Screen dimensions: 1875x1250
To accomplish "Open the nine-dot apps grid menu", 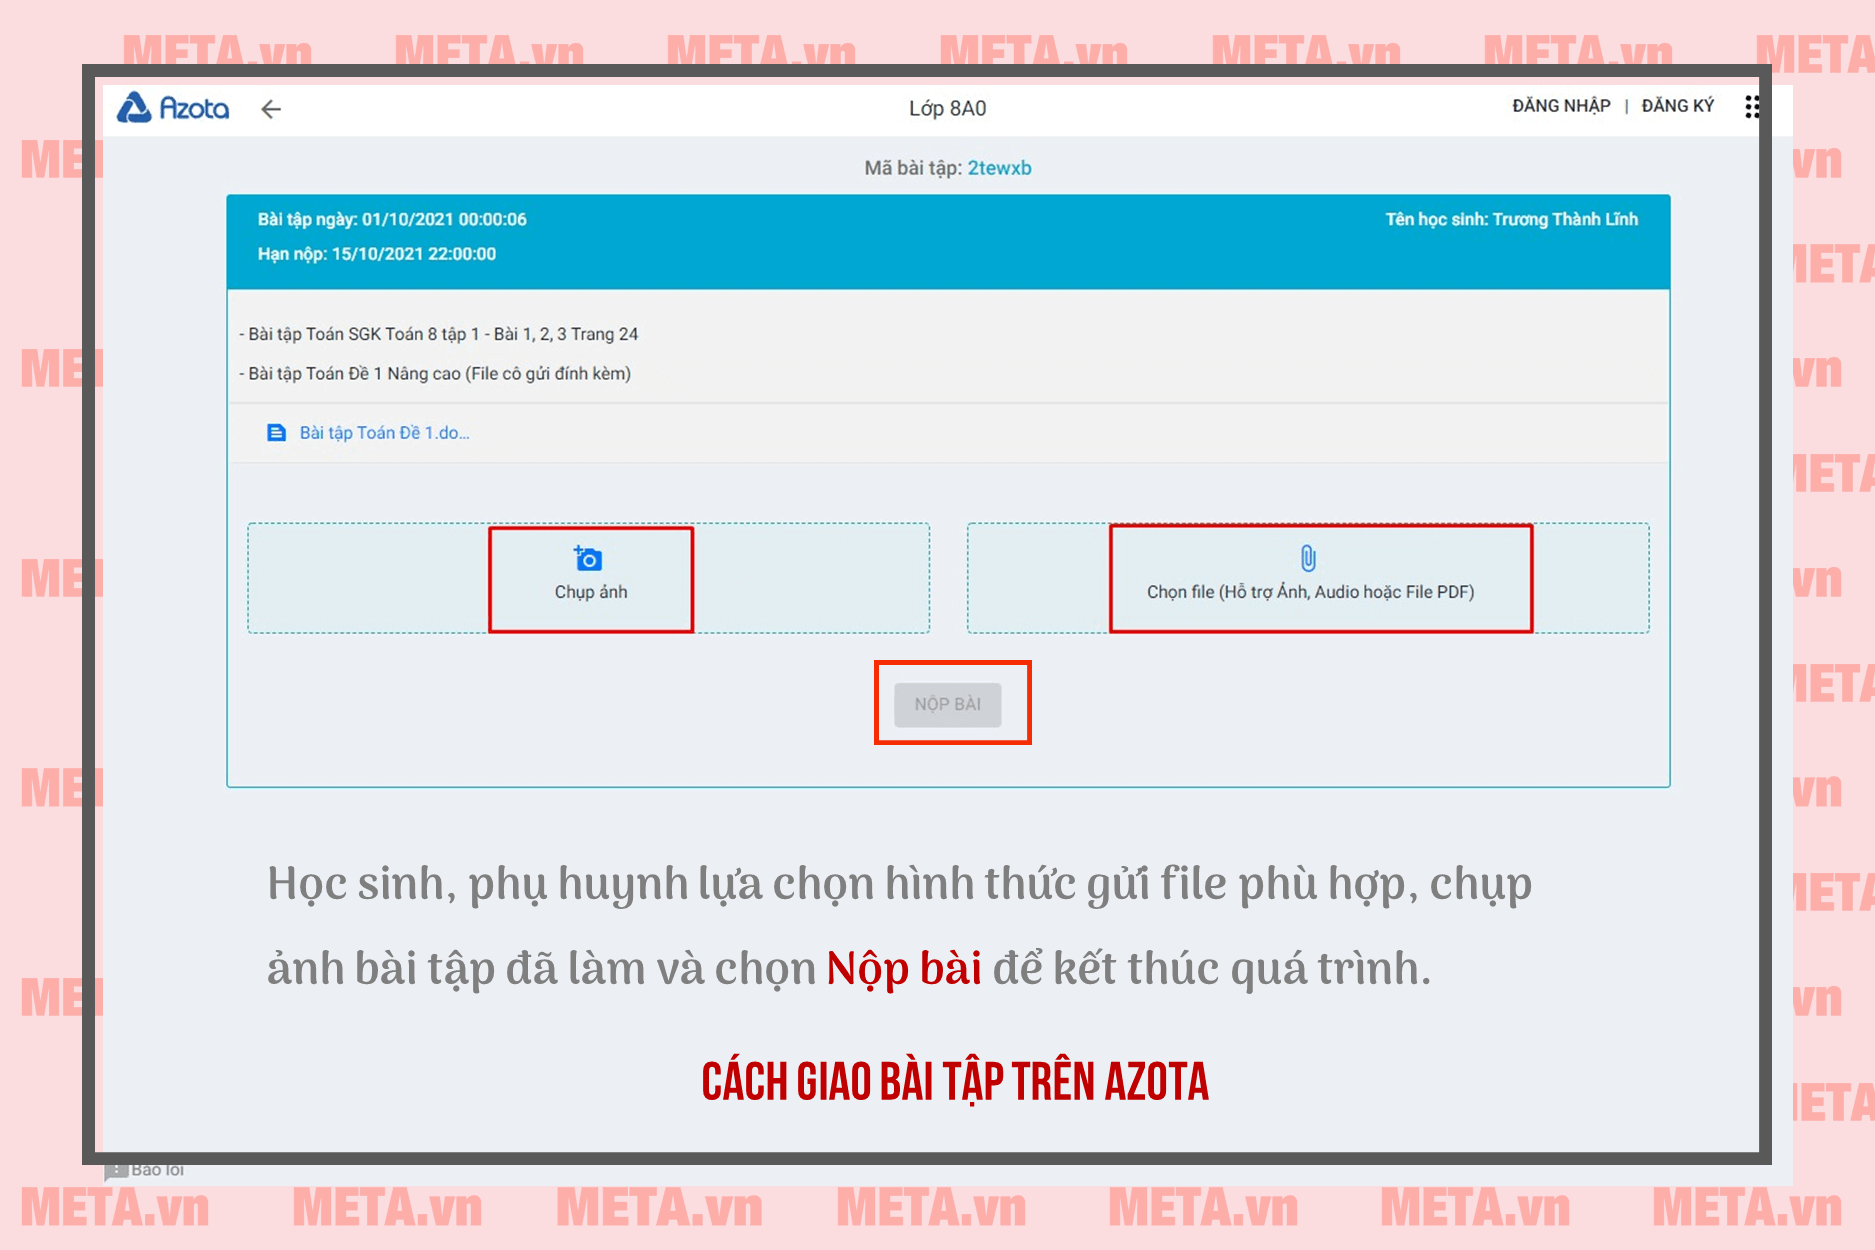I will point(1751,107).
